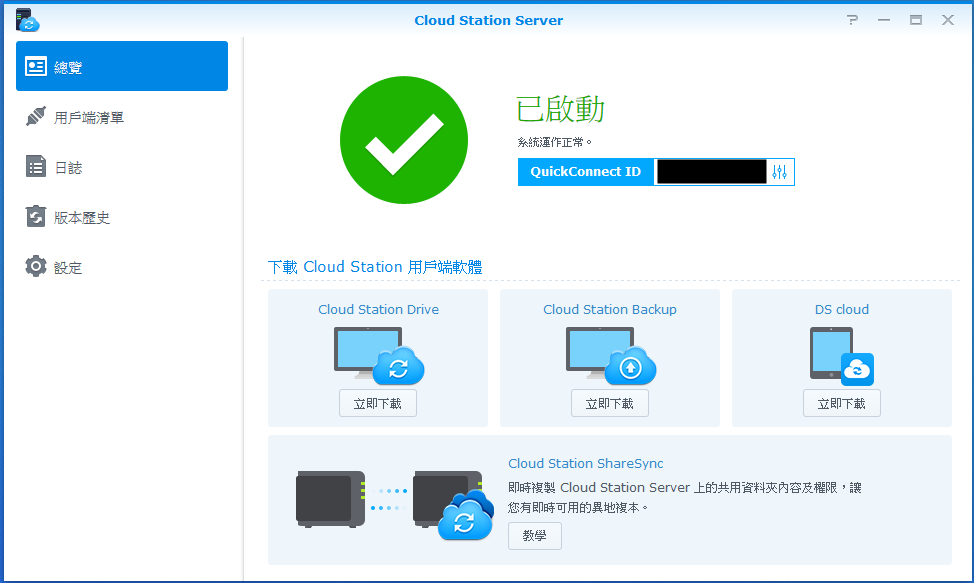Download DS cloud with 立即下載
This screenshot has width=974, height=583.
(842, 404)
